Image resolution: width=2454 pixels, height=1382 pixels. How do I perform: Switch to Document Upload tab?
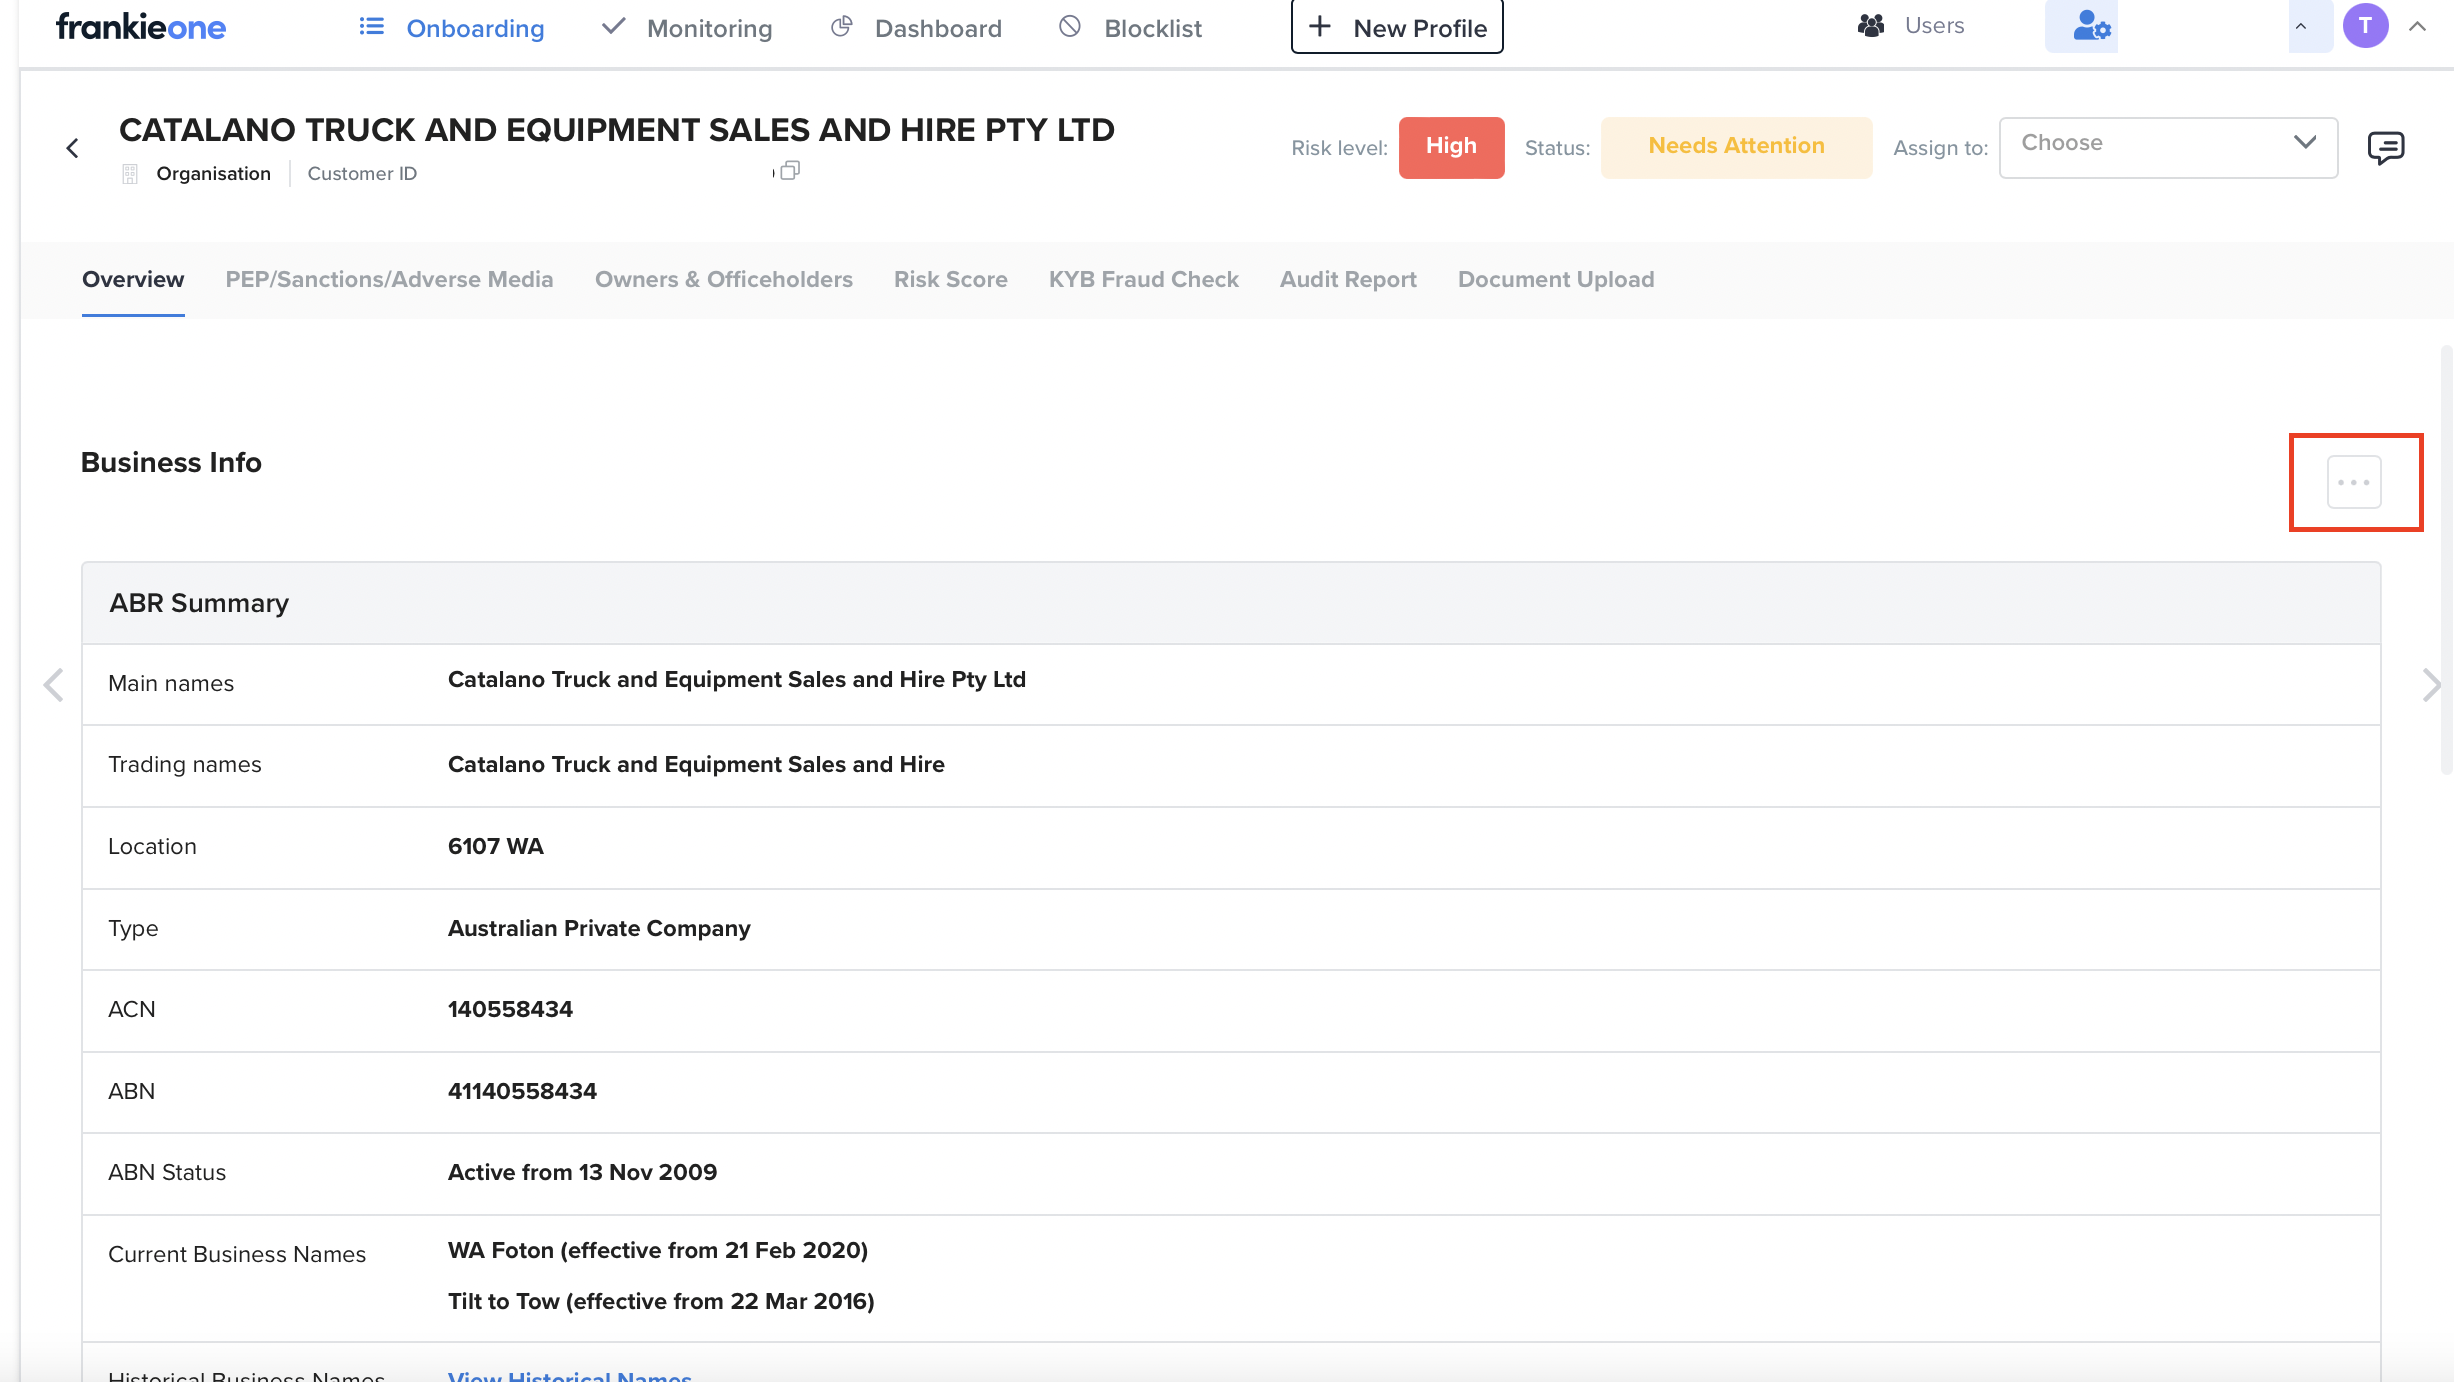pyautogui.click(x=1556, y=280)
